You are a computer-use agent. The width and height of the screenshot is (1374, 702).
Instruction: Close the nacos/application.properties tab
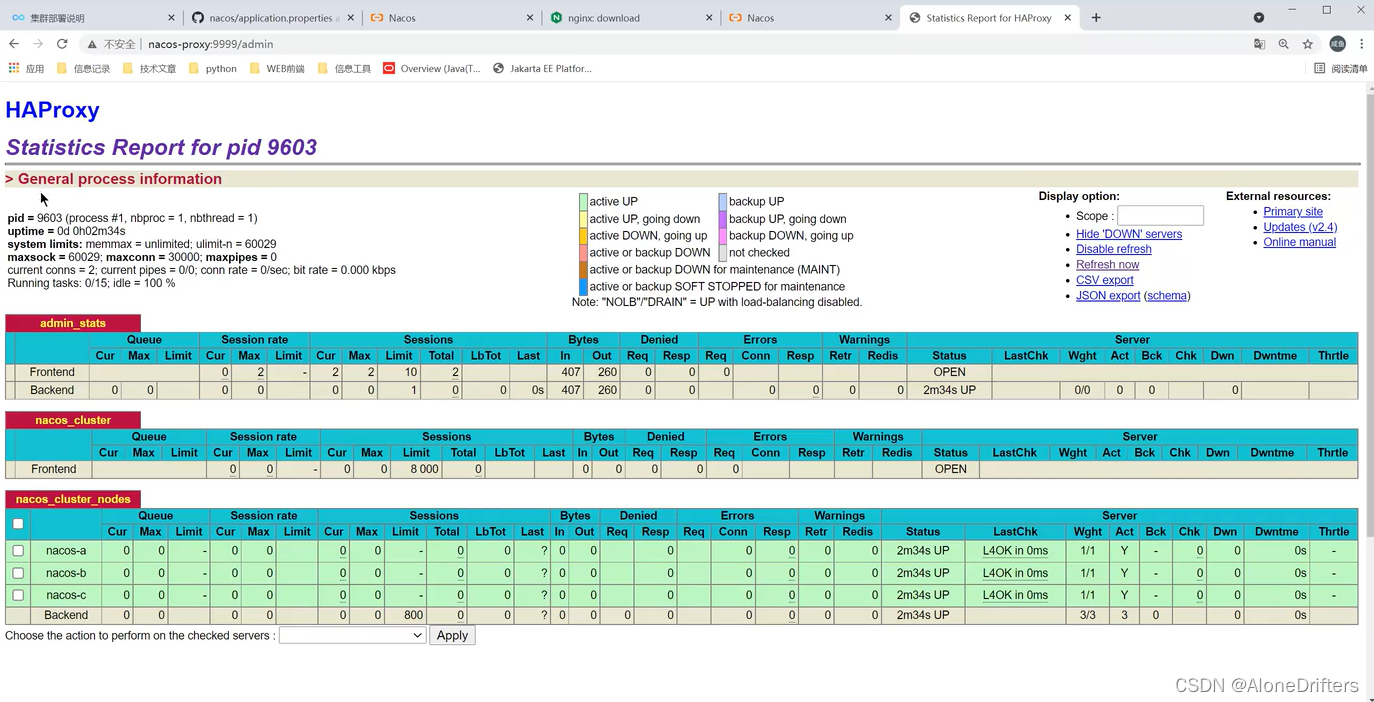[351, 18]
